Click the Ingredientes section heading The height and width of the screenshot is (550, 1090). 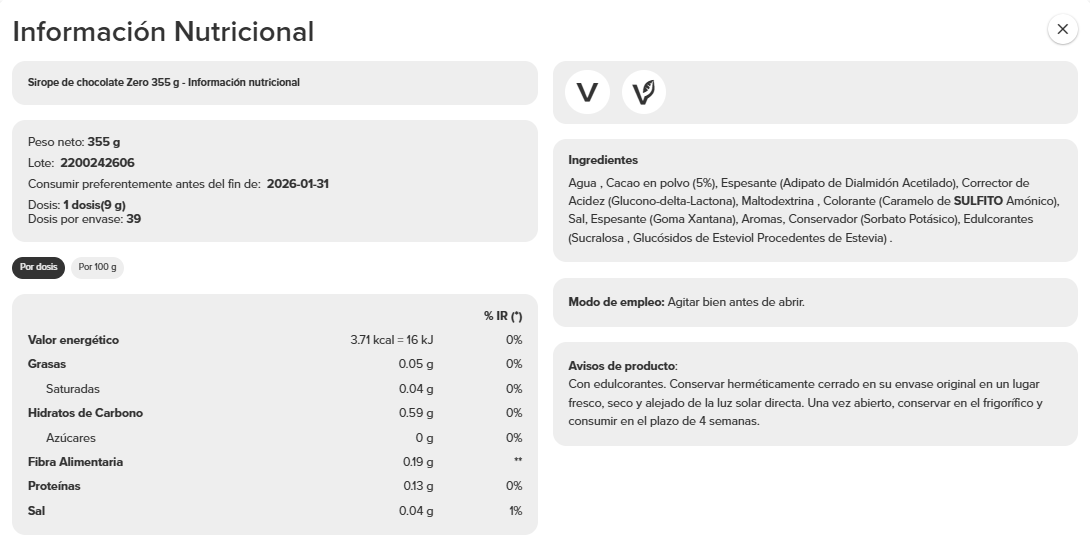click(602, 160)
